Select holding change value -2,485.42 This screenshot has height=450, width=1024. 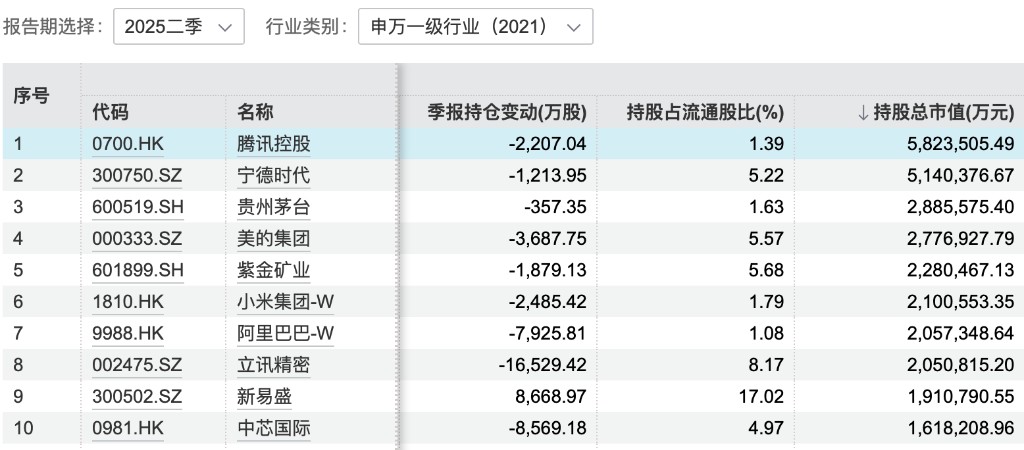click(547, 302)
